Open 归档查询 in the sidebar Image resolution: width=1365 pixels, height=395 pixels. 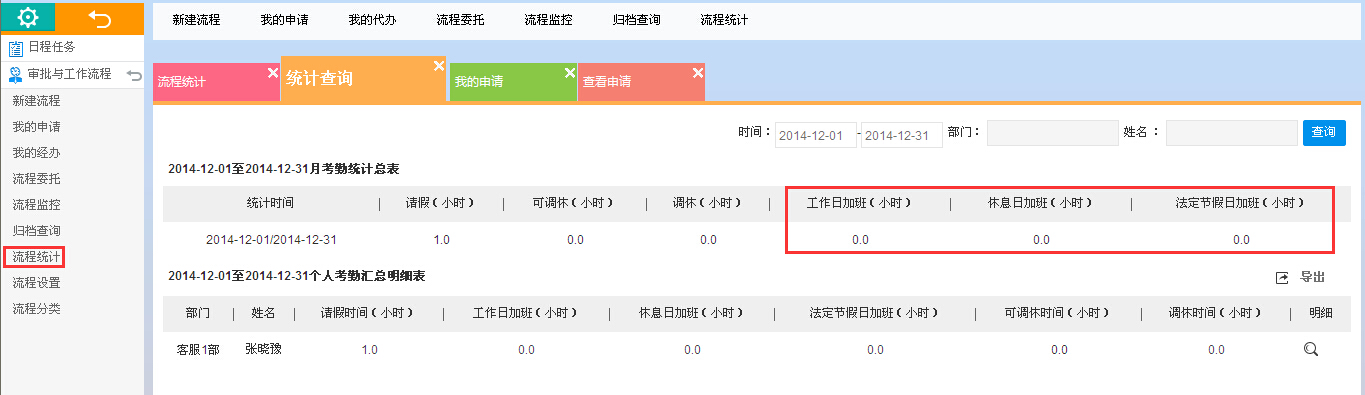(36, 231)
